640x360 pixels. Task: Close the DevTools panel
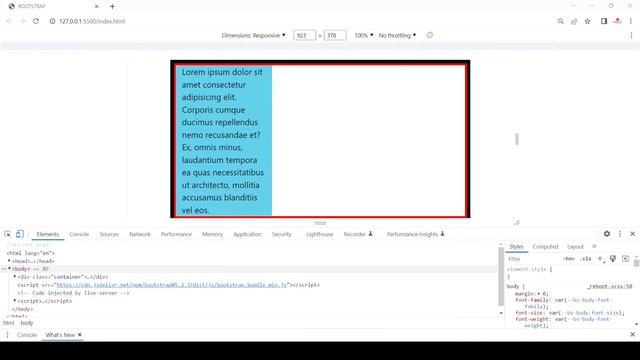point(633,234)
